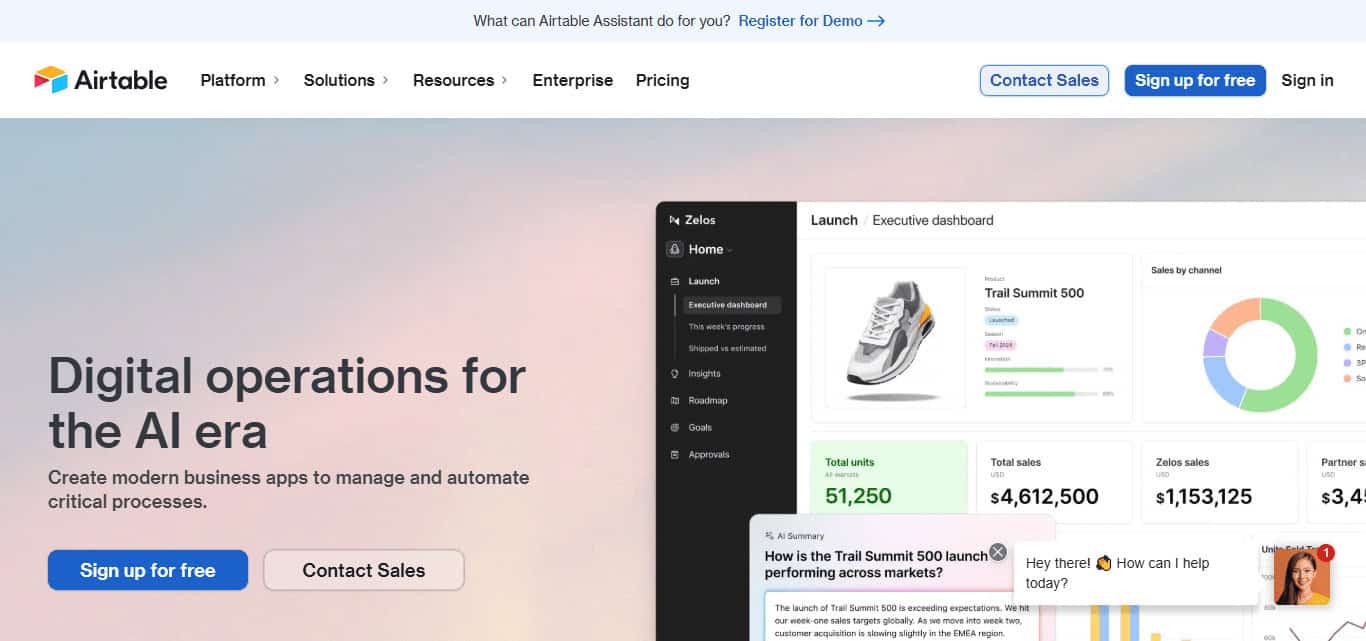Open the Enterprise page
Screen dimensions: 1366x641
[572, 80]
